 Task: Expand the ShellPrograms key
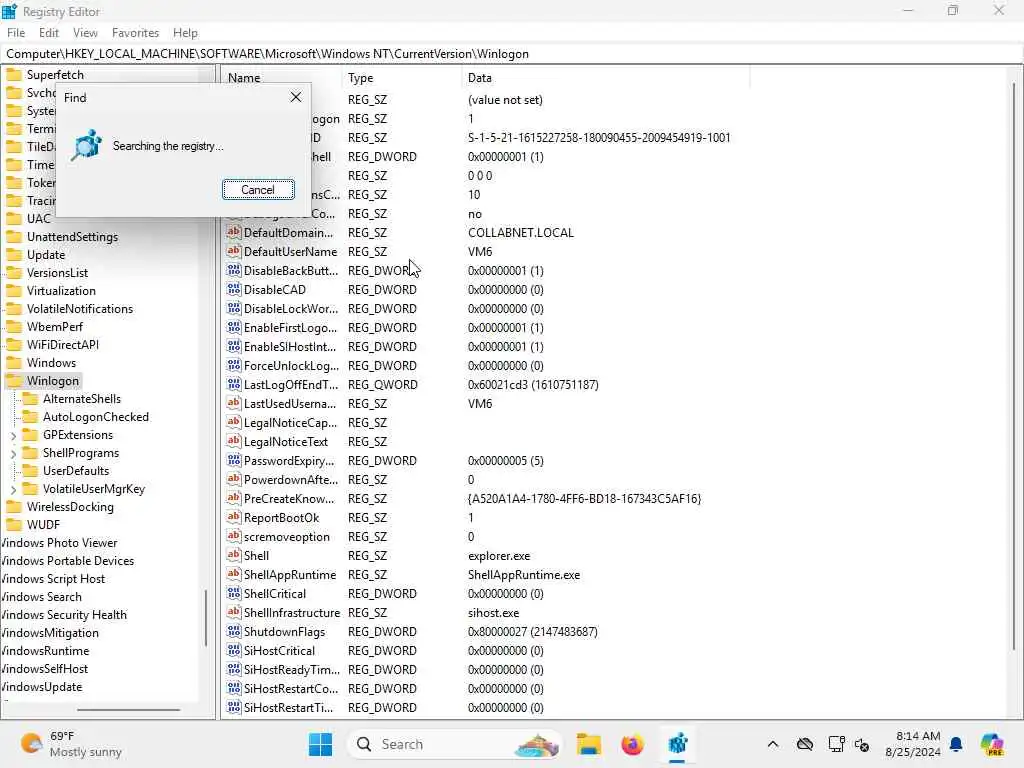(x=14, y=453)
